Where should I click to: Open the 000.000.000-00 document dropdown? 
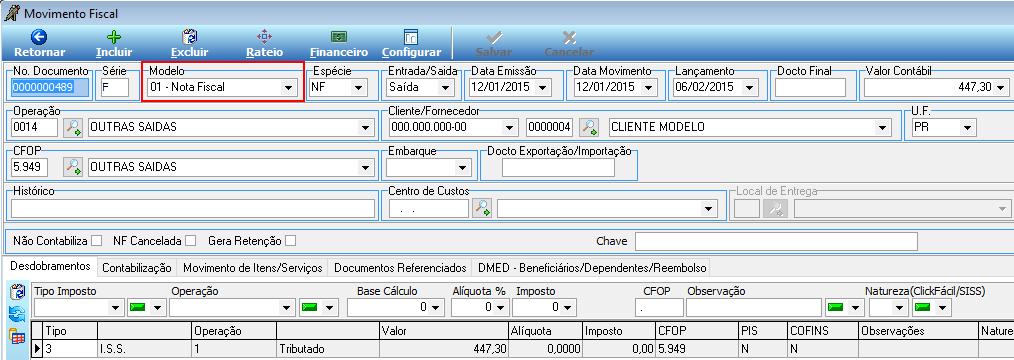(510, 127)
